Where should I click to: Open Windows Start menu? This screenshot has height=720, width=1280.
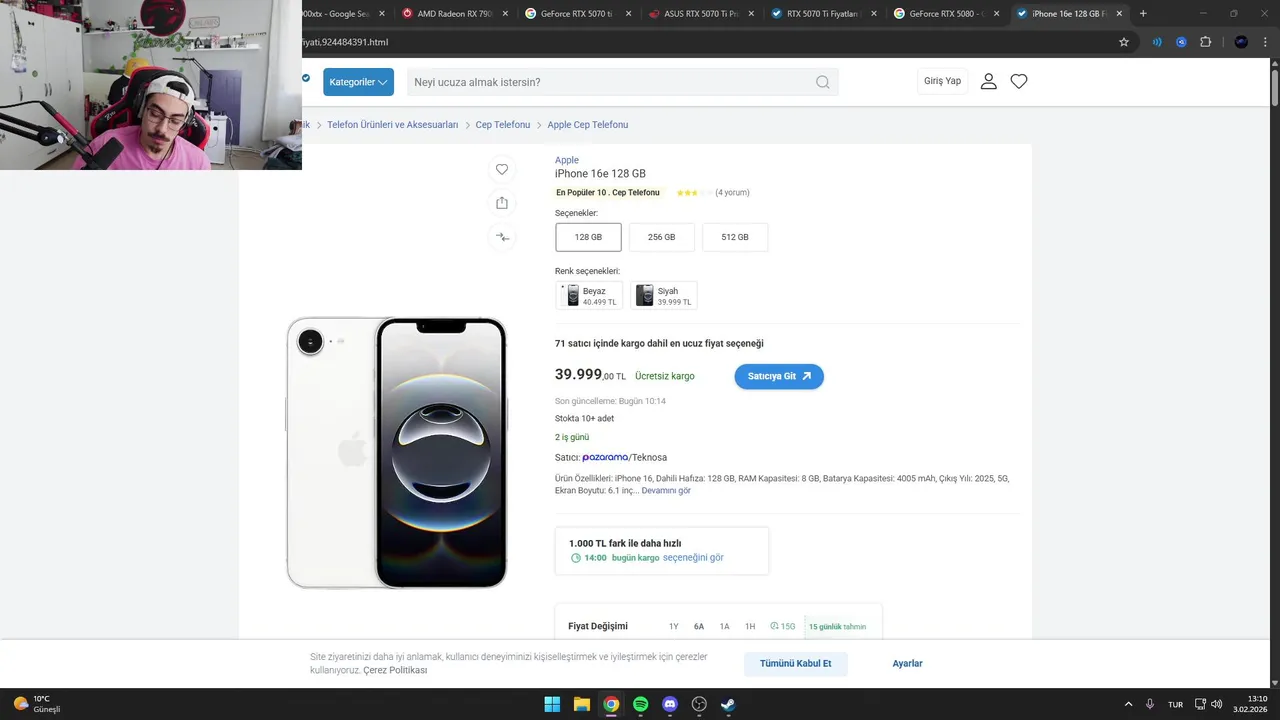click(552, 704)
